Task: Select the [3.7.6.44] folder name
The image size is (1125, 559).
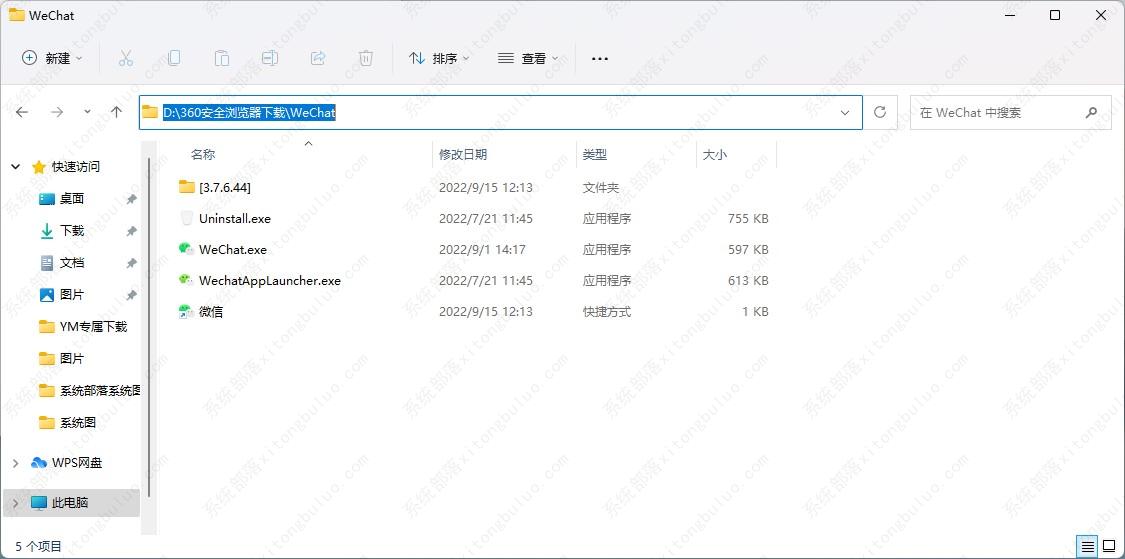Action: 225,187
